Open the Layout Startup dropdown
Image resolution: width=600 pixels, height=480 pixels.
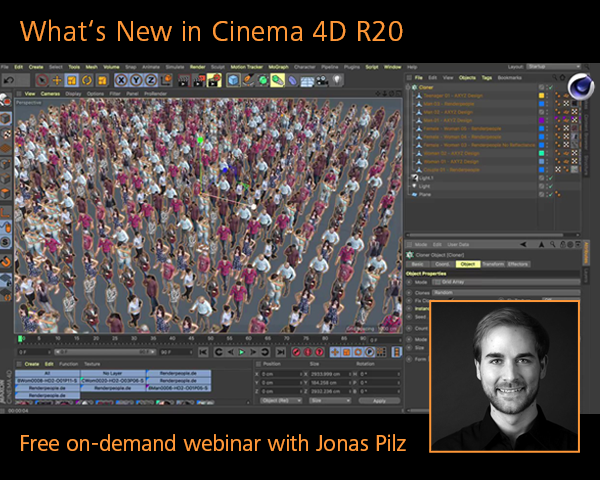point(554,67)
